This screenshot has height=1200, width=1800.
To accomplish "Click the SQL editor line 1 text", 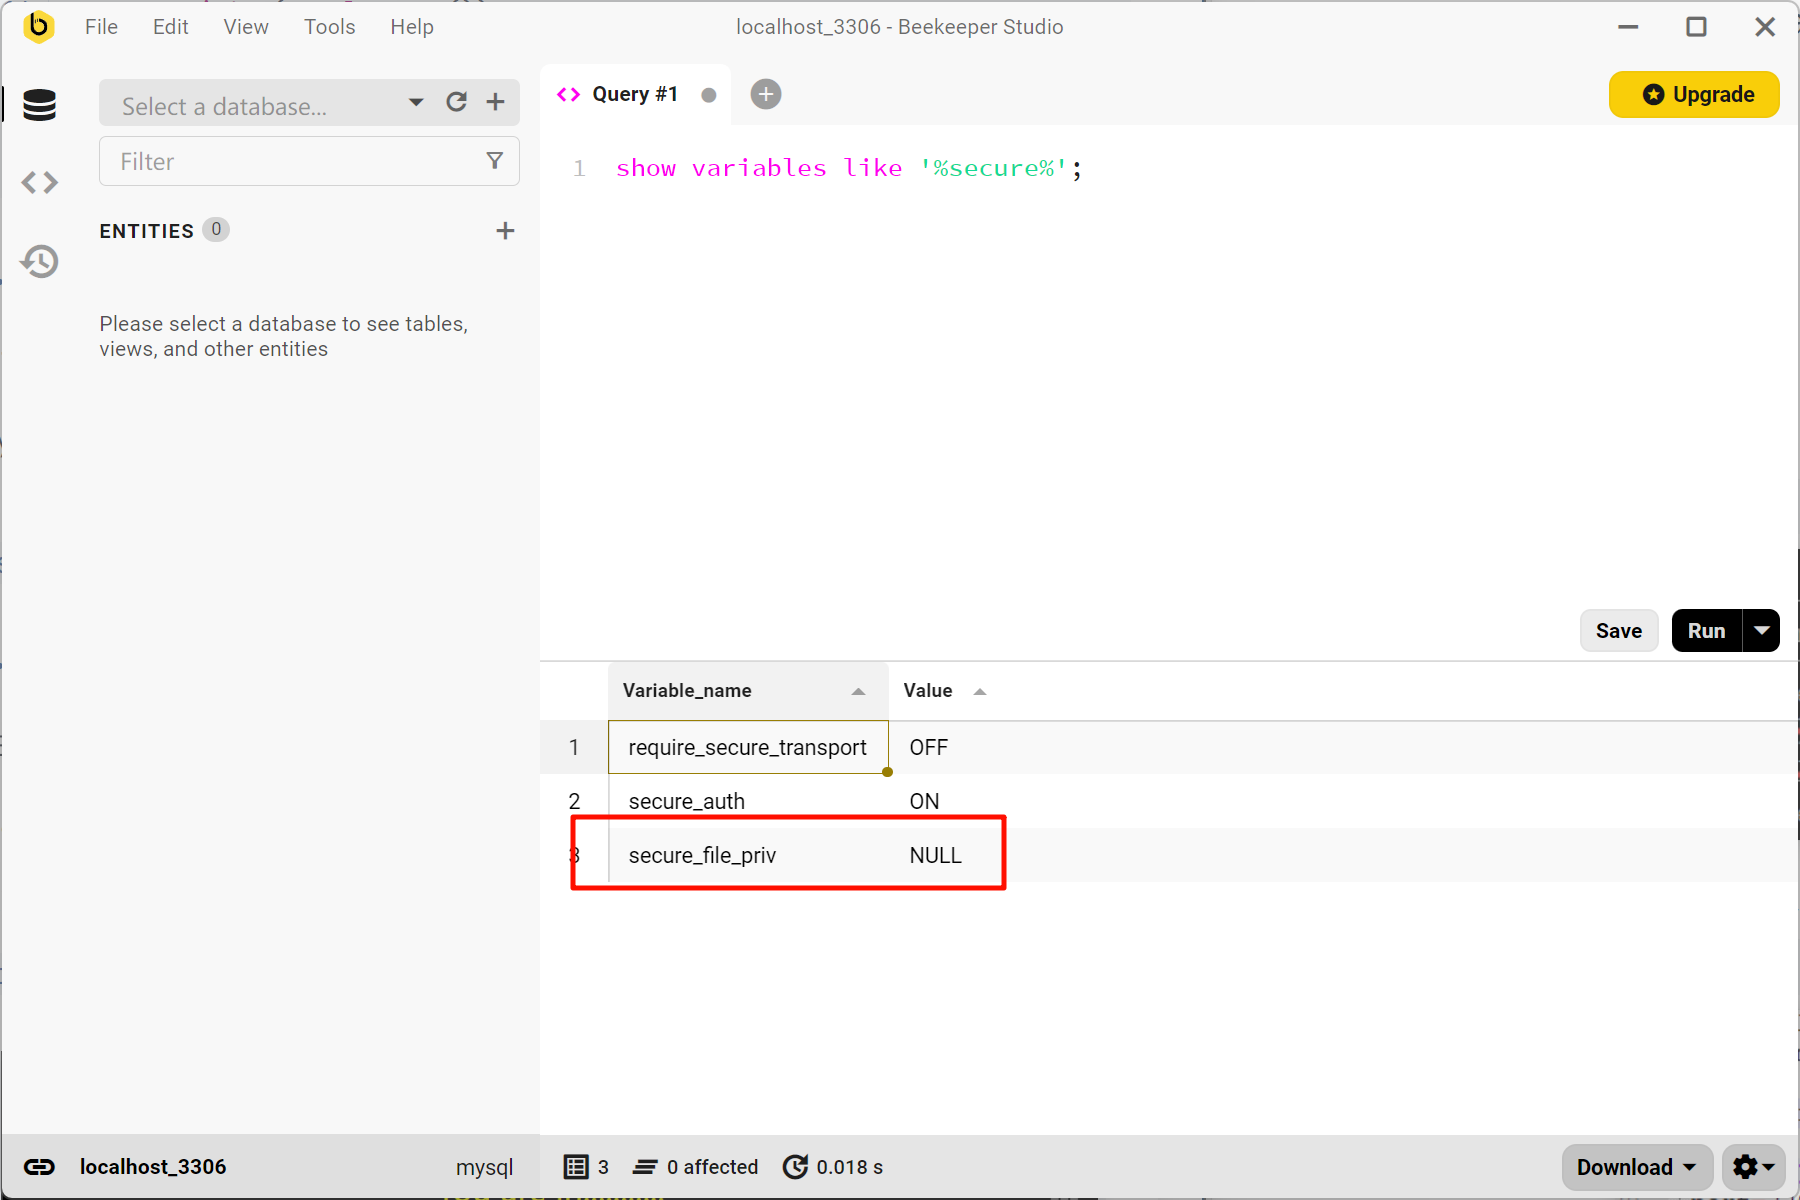I will pyautogui.click(x=849, y=168).
